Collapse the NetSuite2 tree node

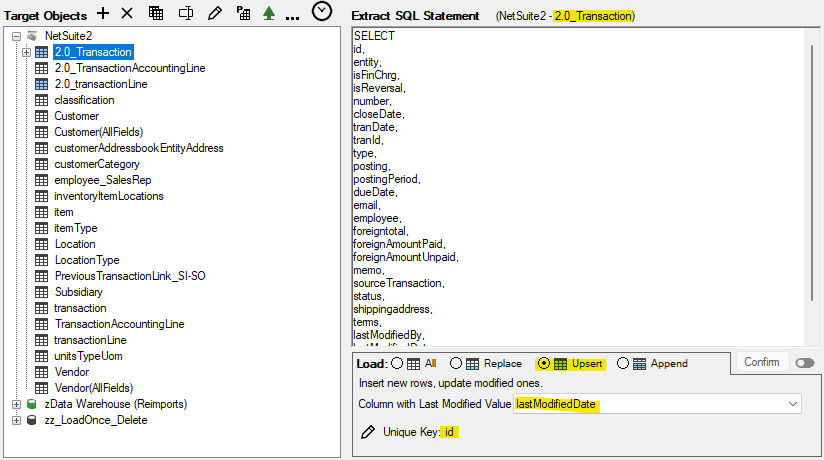click(17, 36)
